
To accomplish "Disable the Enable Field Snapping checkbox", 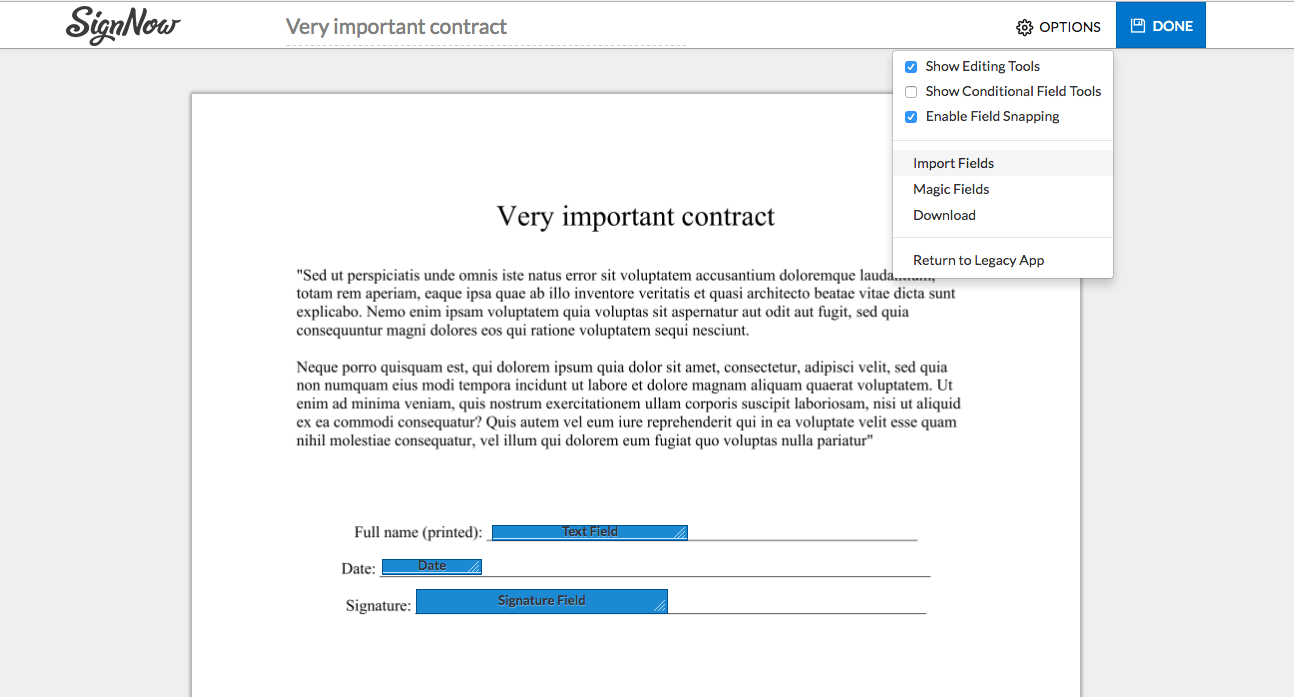I will point(911,117).
